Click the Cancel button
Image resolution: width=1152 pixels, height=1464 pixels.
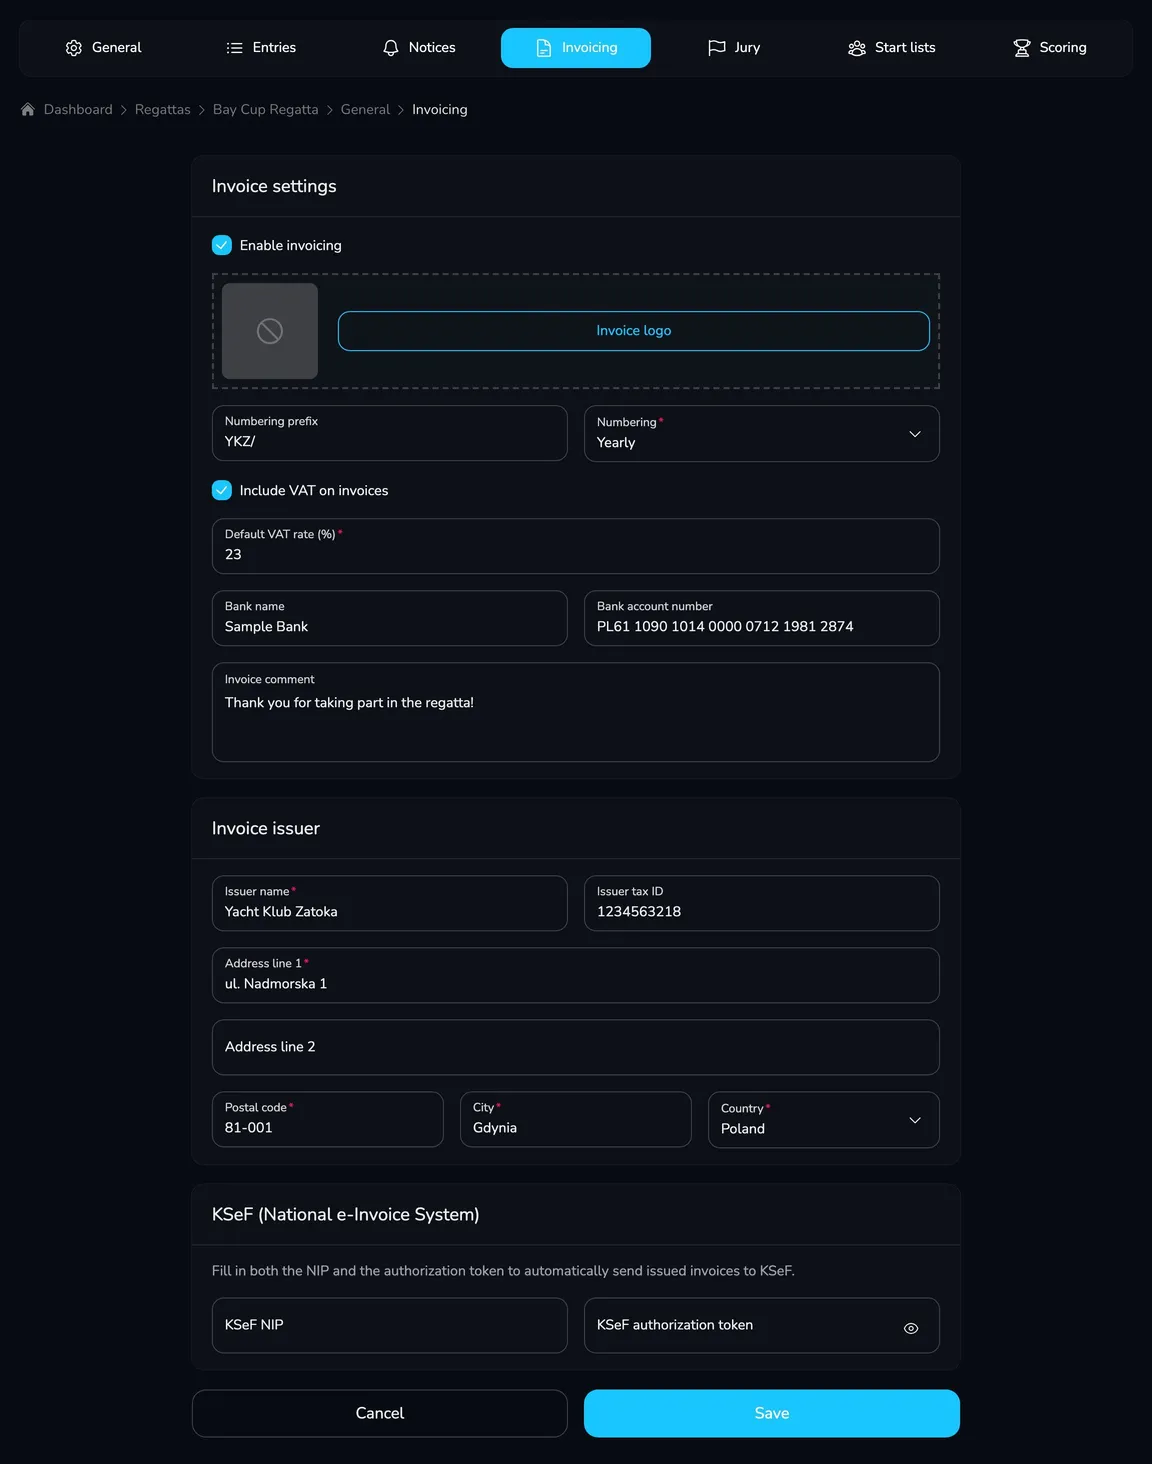[380, 1413]
